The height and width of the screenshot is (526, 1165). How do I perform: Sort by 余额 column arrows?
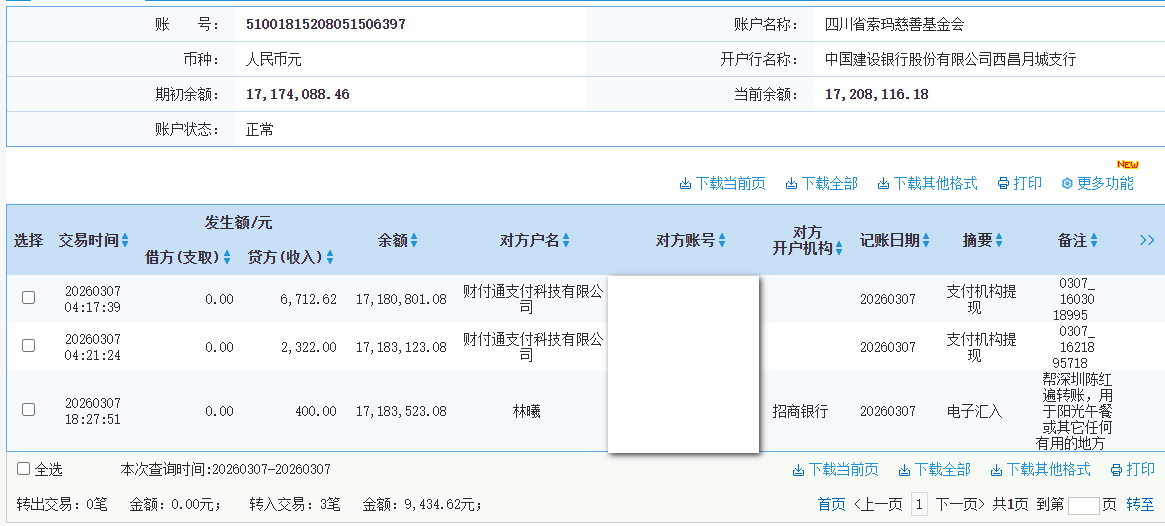414,241
